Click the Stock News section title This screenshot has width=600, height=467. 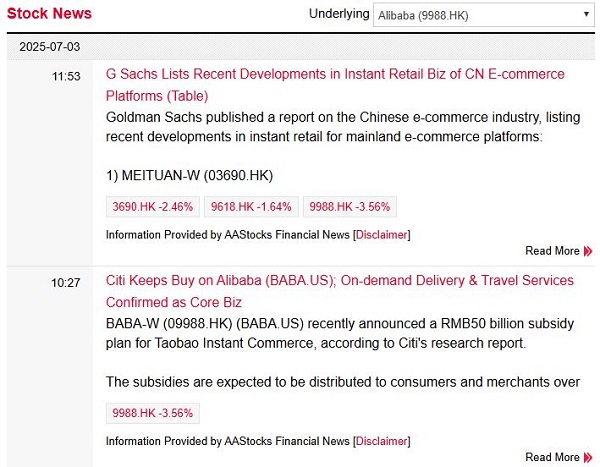point(49,13)
